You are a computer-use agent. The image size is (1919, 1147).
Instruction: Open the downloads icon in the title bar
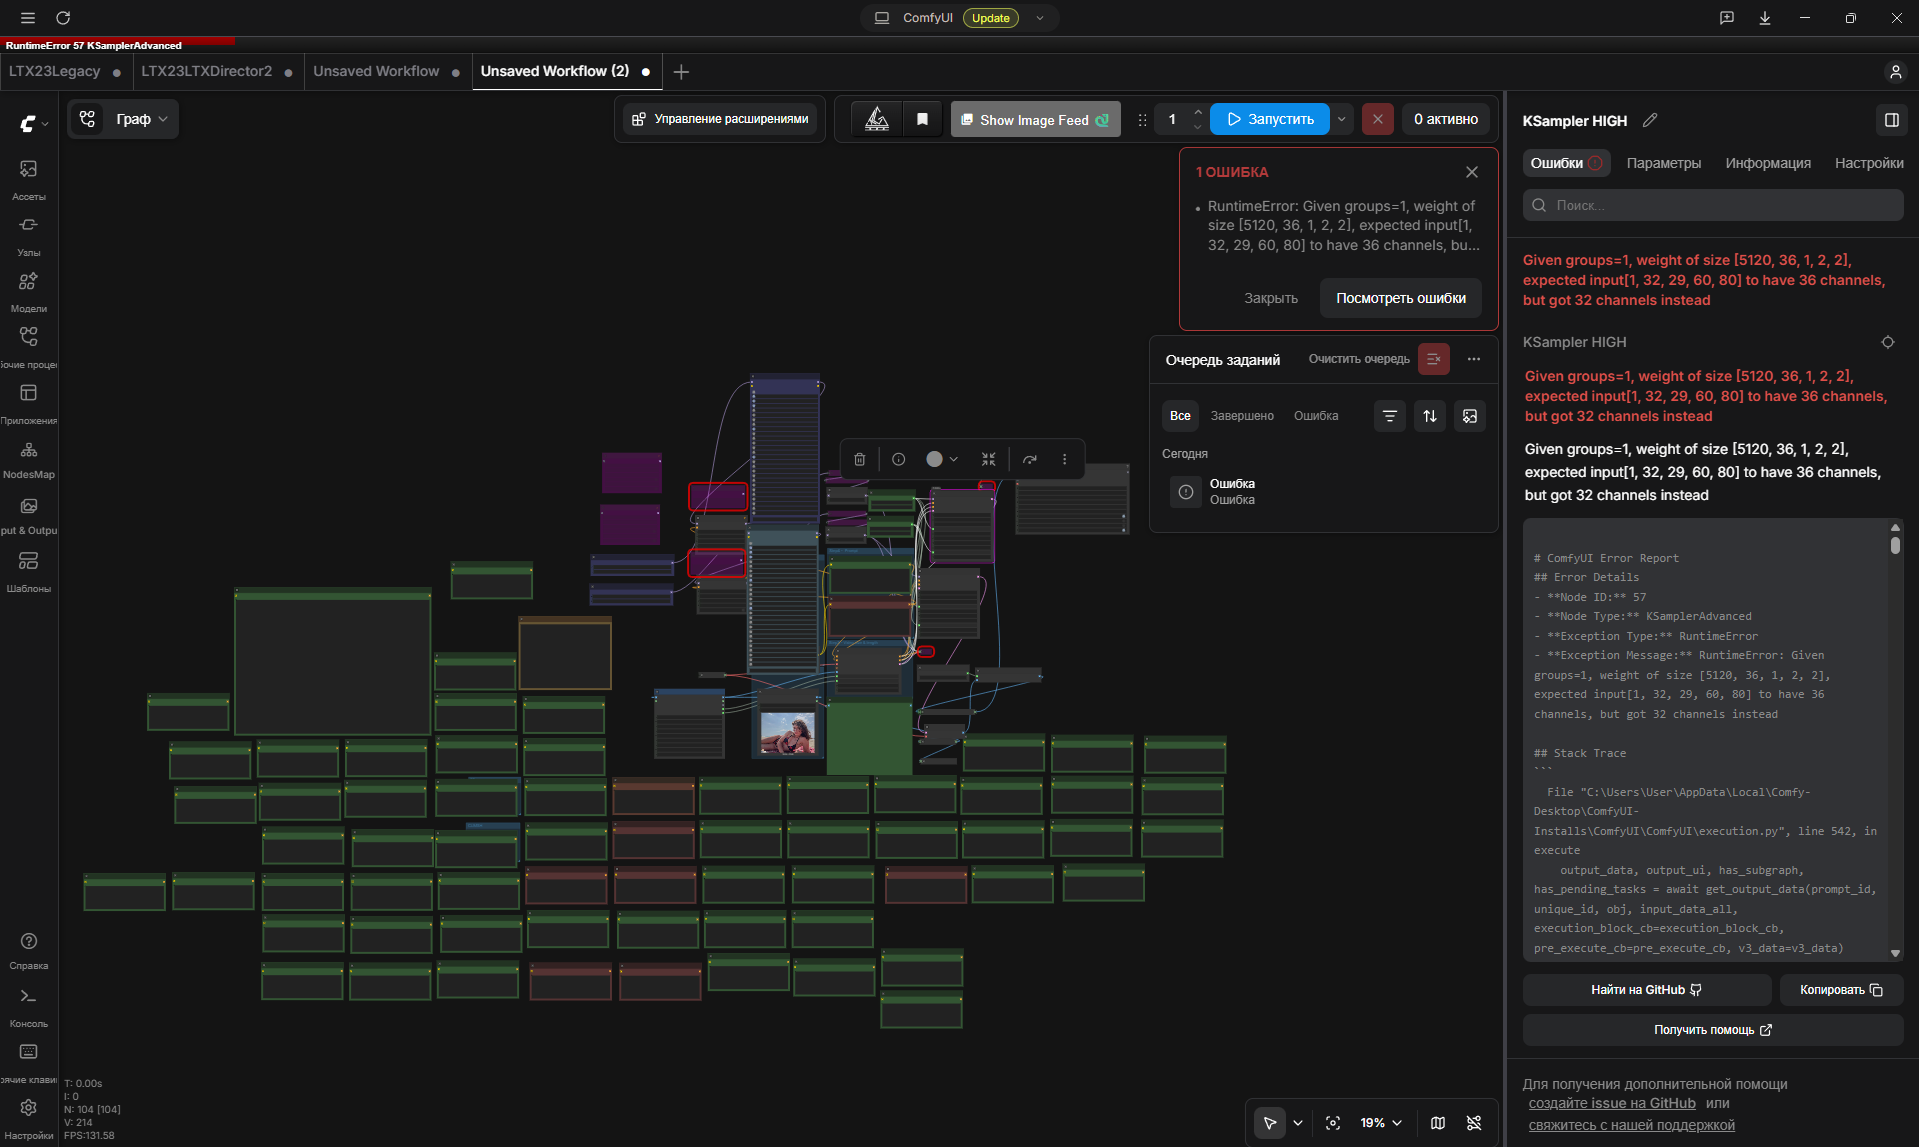click(x=1765, y=18)
